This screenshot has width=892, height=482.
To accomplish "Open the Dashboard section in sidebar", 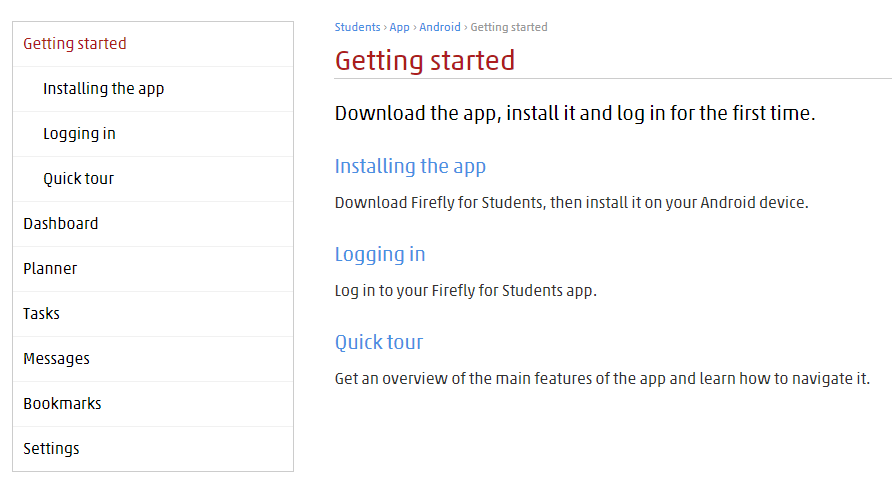I will [x=153, y=224].
